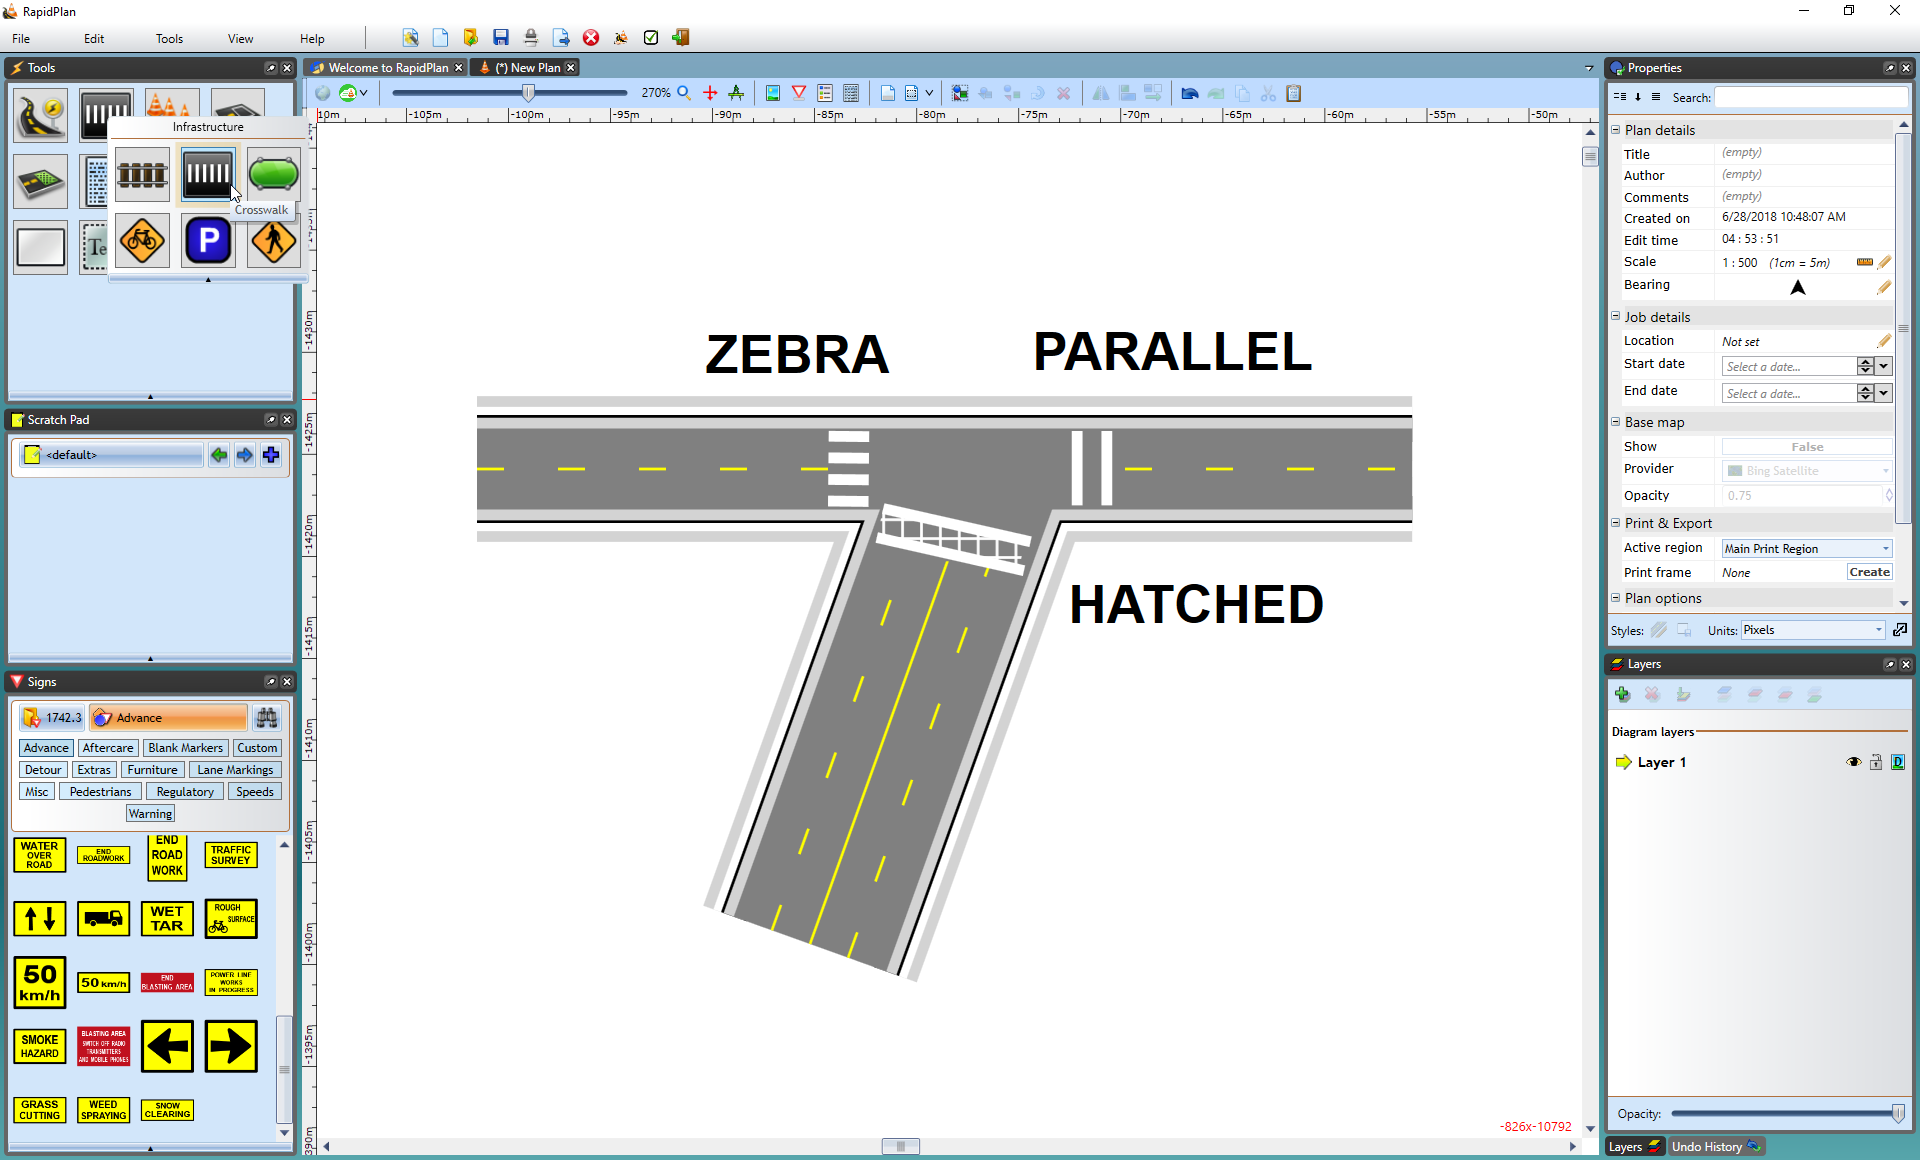Collapse the Print & Export section
This screenshot has width=1920, height=1160.
pyautogui.click(x=1615, y=522)
